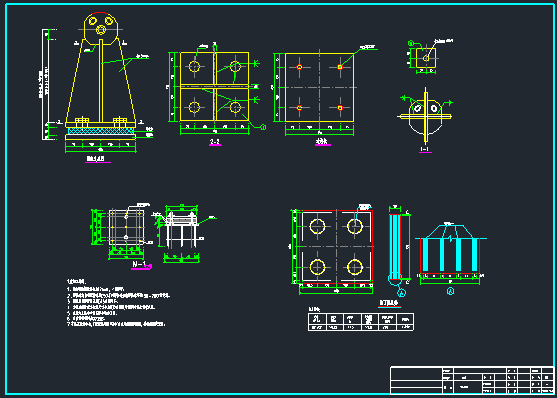Click the "1-1" section view label
557x398 pixels.
[425, 149]
